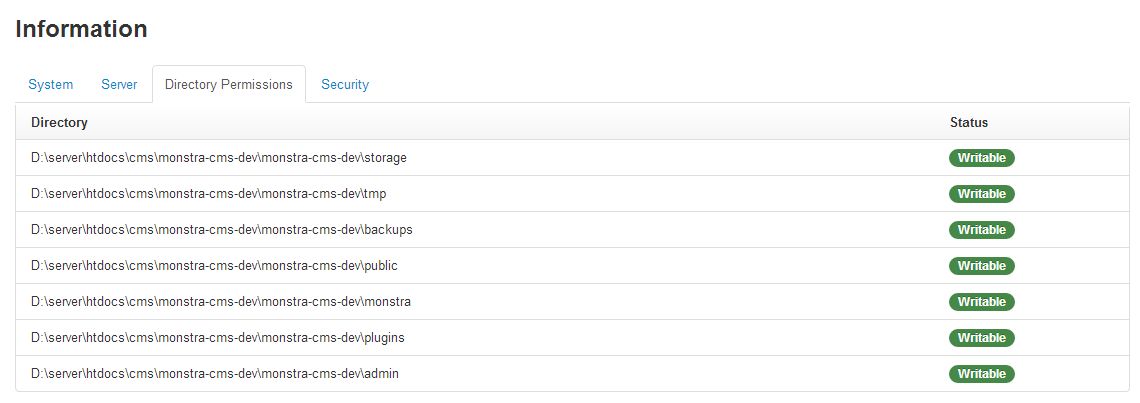Click the backups directory path
1140x403 pixels.
pos(222,230)
